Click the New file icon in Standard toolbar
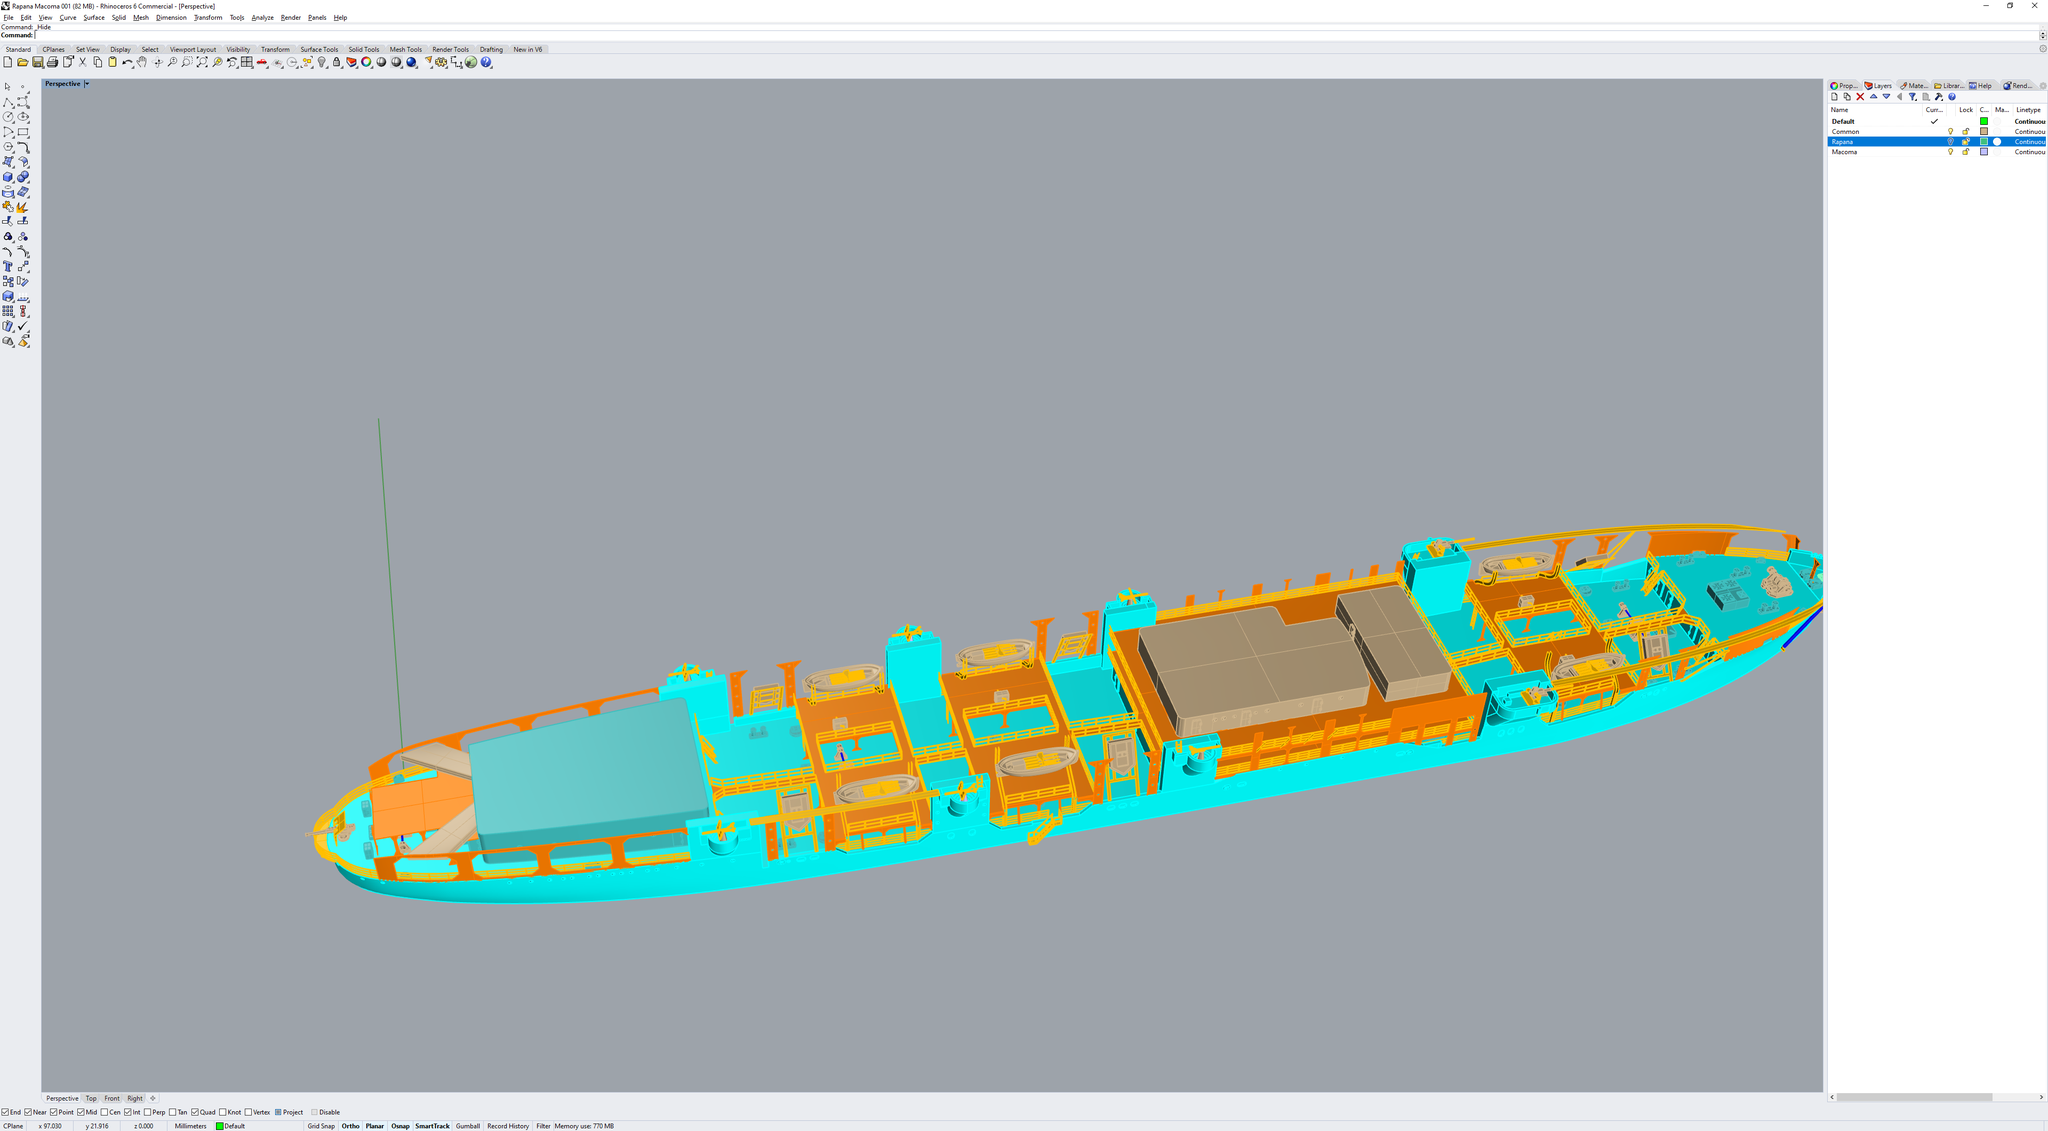Image resolution: width=2048 pixels, height=1131 pixels. [7, 62]
